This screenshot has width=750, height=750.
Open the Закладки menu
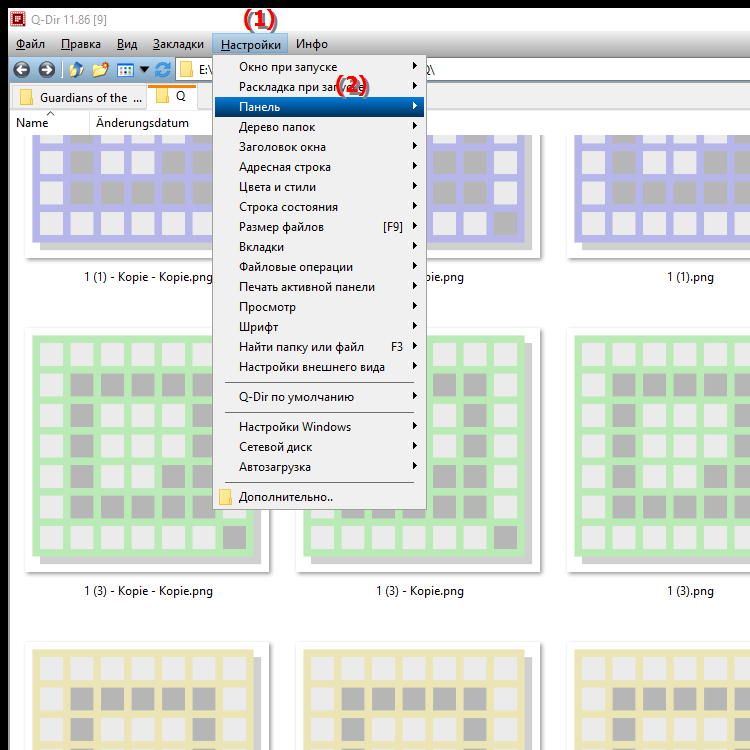[x=178, y=44]
